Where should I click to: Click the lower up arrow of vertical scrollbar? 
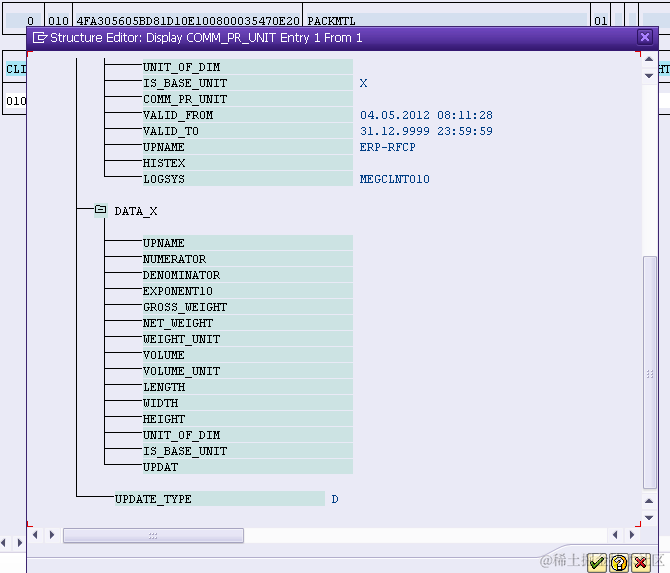tap(649, 501)
